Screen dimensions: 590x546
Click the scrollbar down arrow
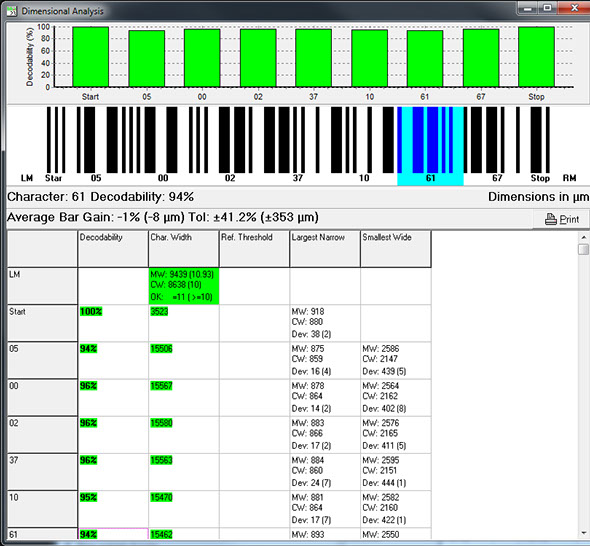tap(584, 533)
